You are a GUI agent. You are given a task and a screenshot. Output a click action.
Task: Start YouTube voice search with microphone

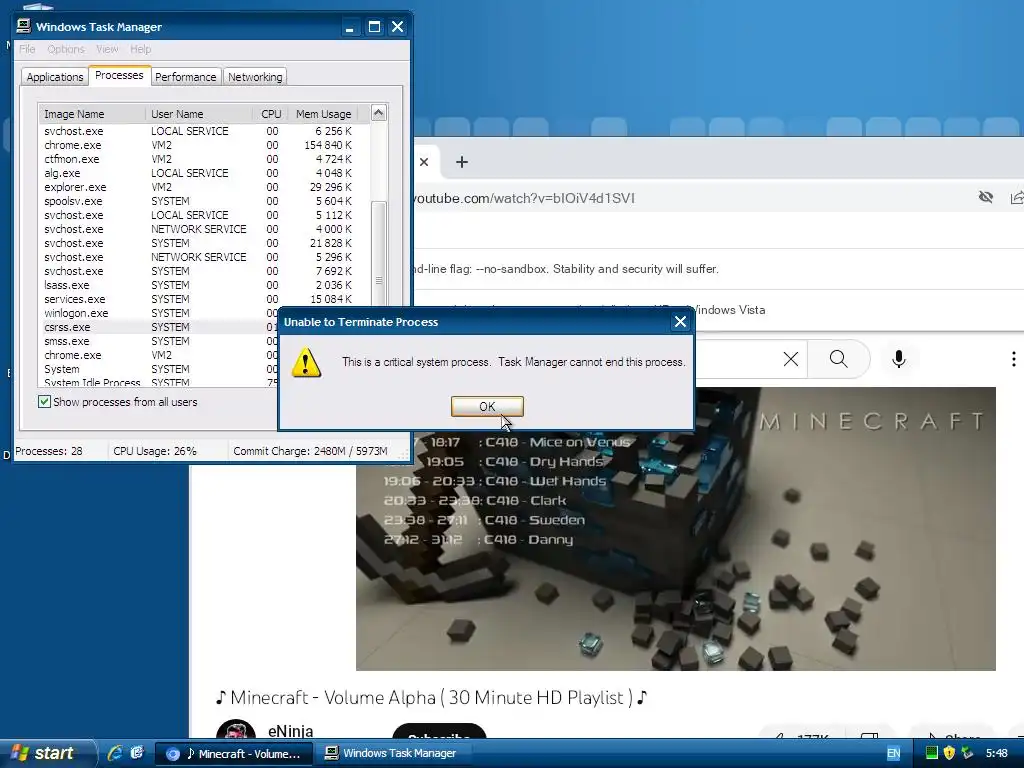[899, 359]
